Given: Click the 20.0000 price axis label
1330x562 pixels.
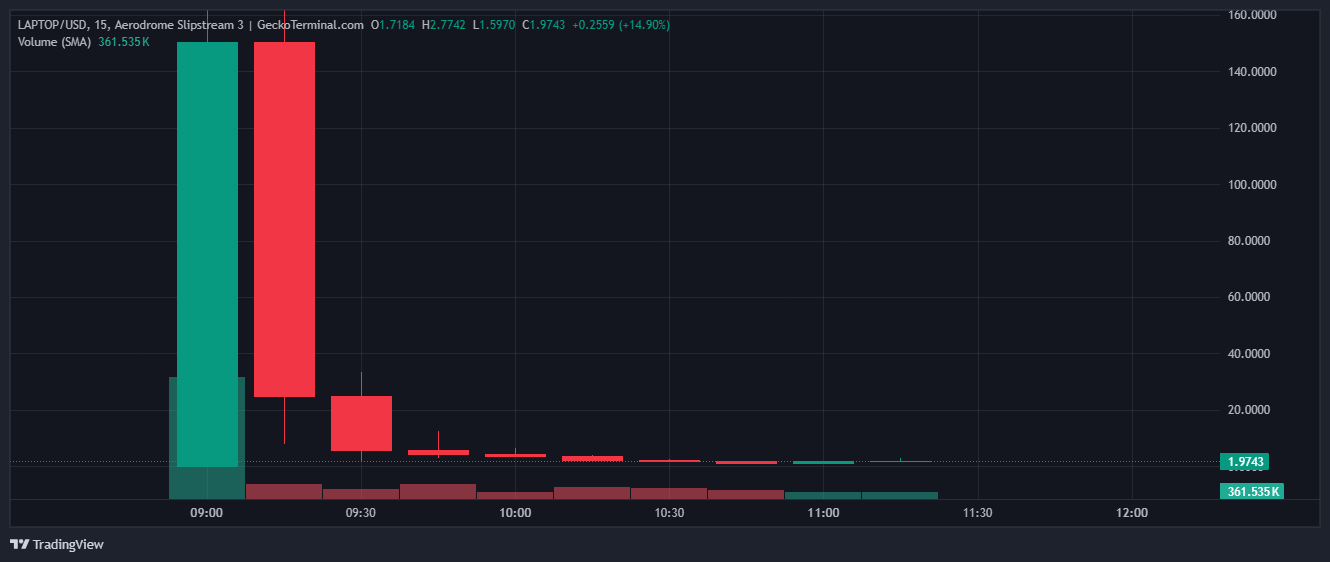Looking at the screenshot, I should coord(1255,410).
